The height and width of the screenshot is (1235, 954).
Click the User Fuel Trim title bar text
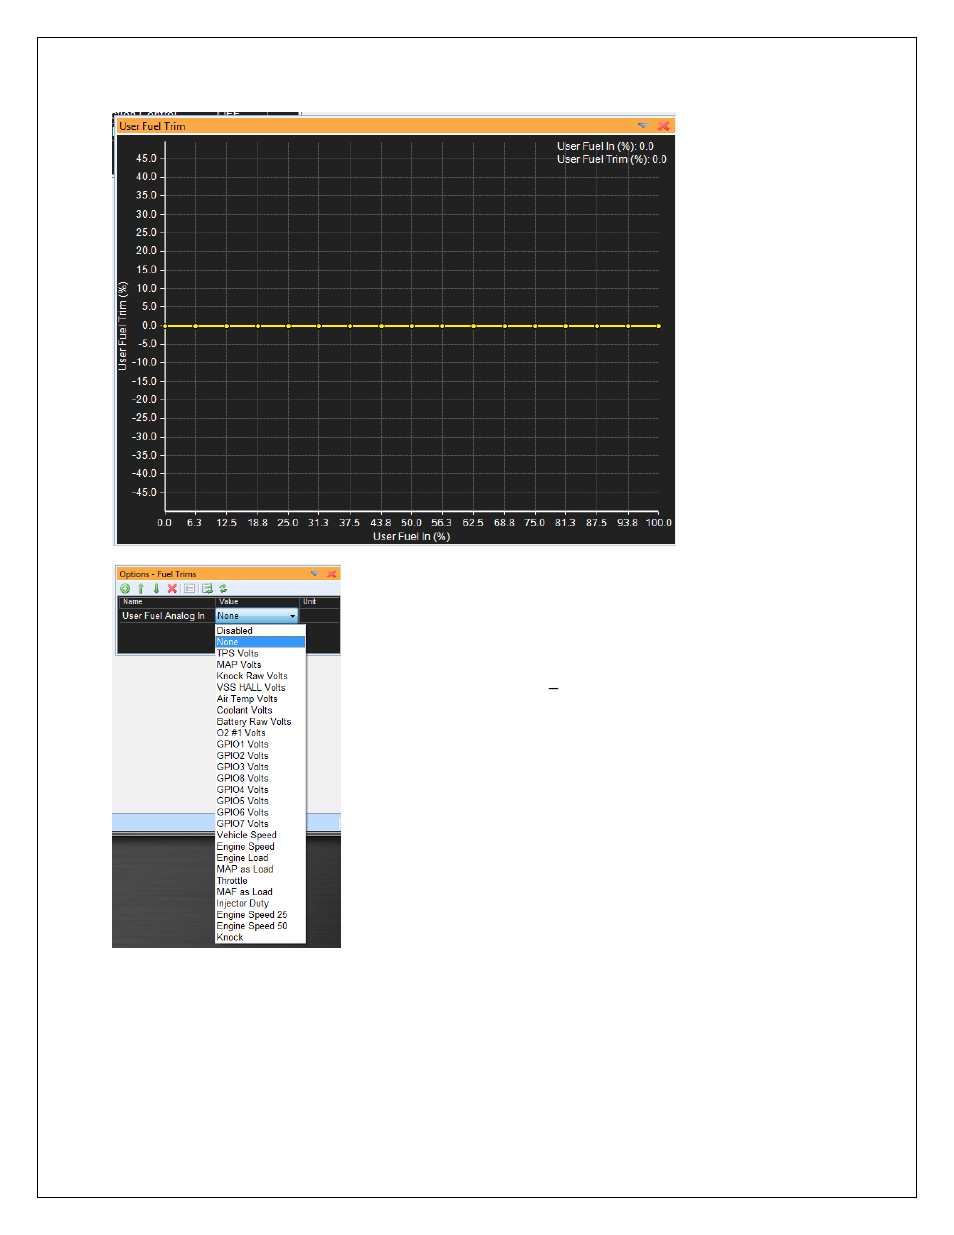(152, 126)
